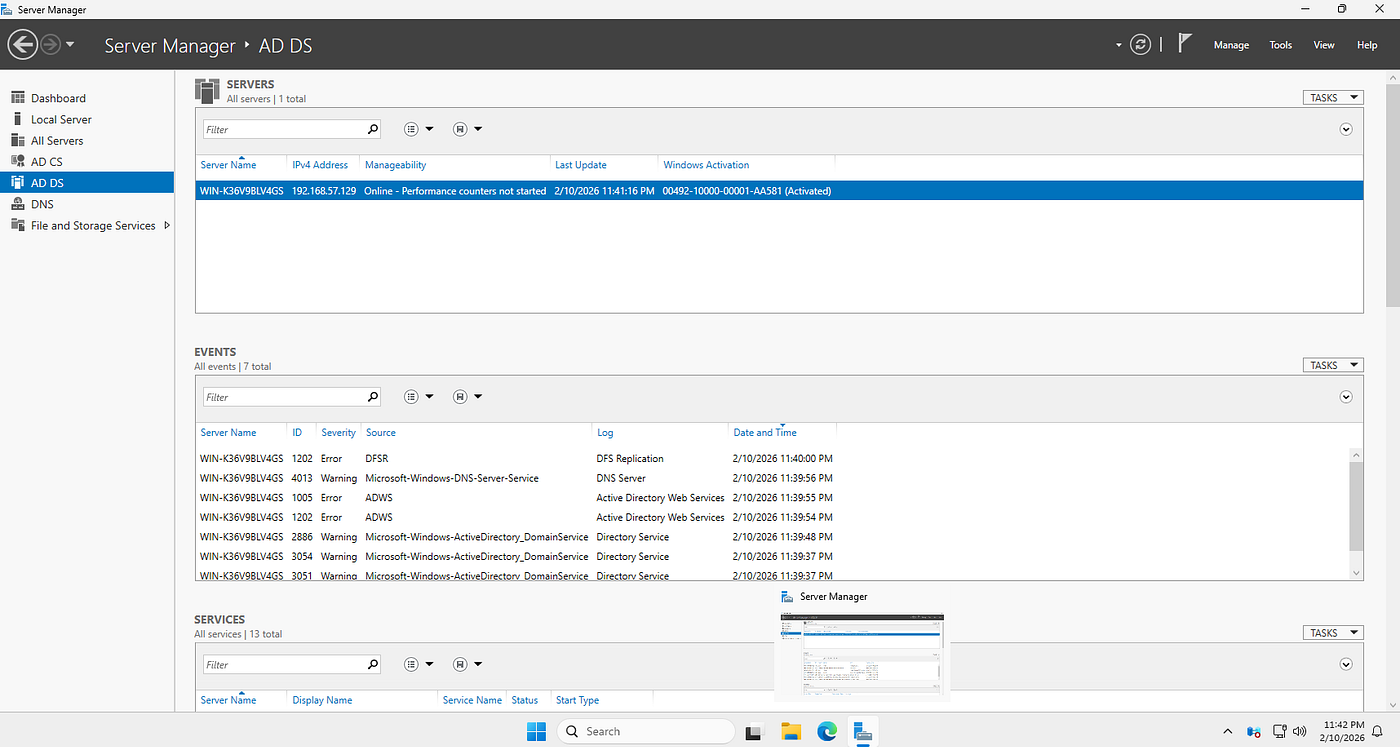
Task: Refresh Server Manager with the refresh icon
Action: pyautogui.click(x=1140, y=45)
